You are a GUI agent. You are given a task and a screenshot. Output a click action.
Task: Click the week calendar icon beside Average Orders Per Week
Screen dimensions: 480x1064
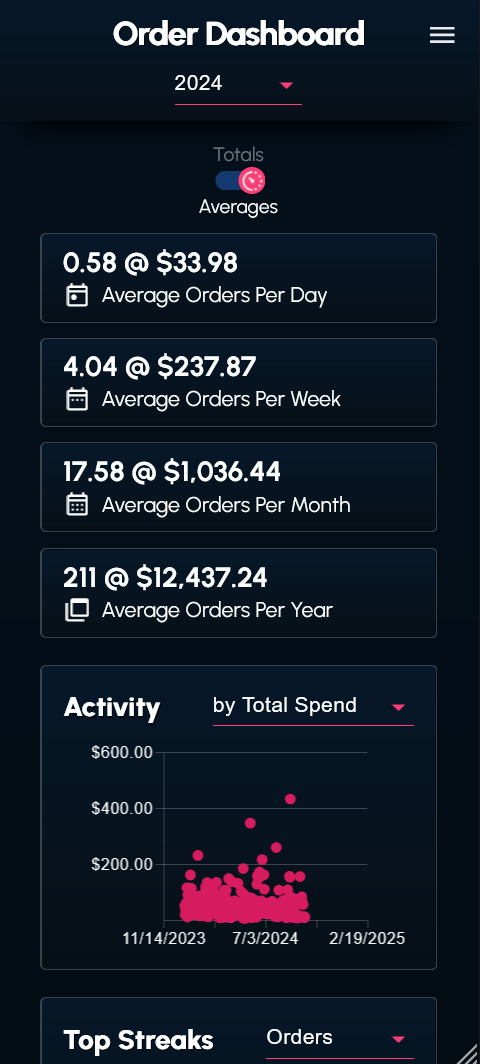(x=77, y=399)
